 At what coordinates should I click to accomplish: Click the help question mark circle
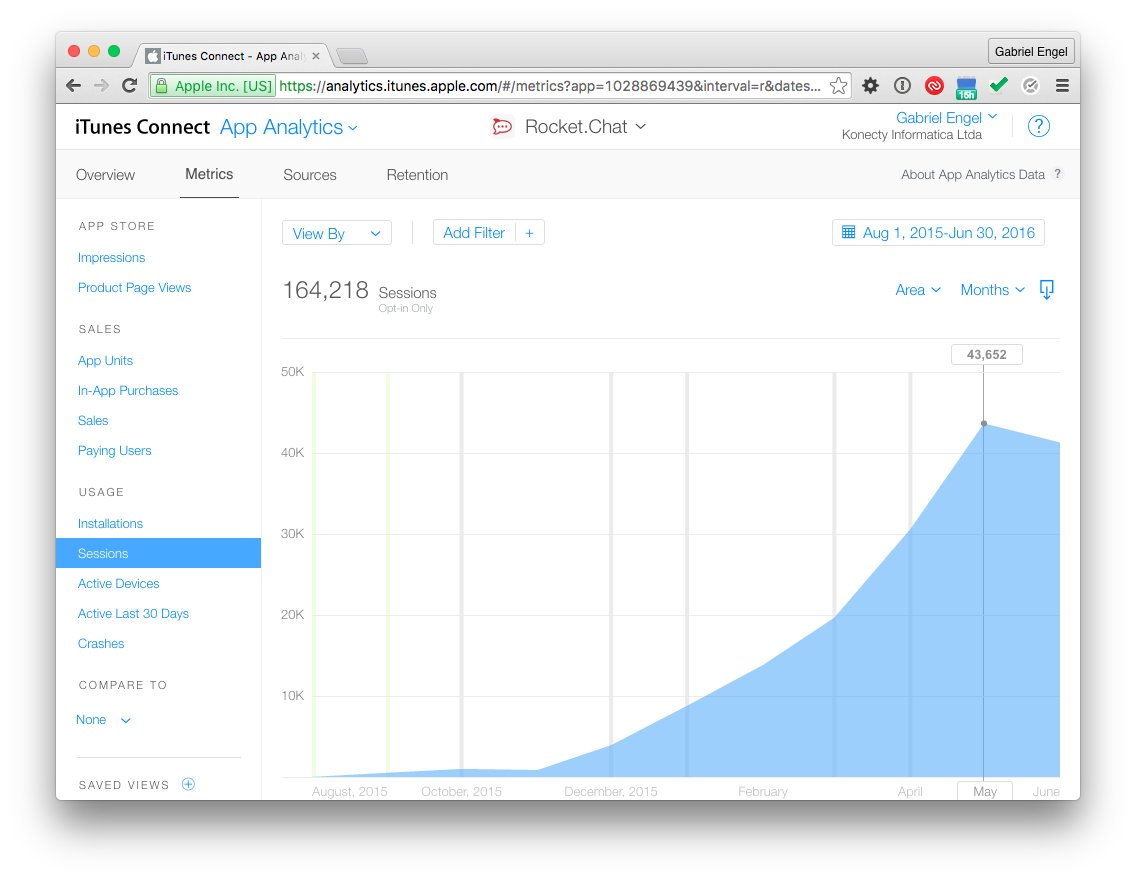pyautogui.click(x=1038, y=126)
